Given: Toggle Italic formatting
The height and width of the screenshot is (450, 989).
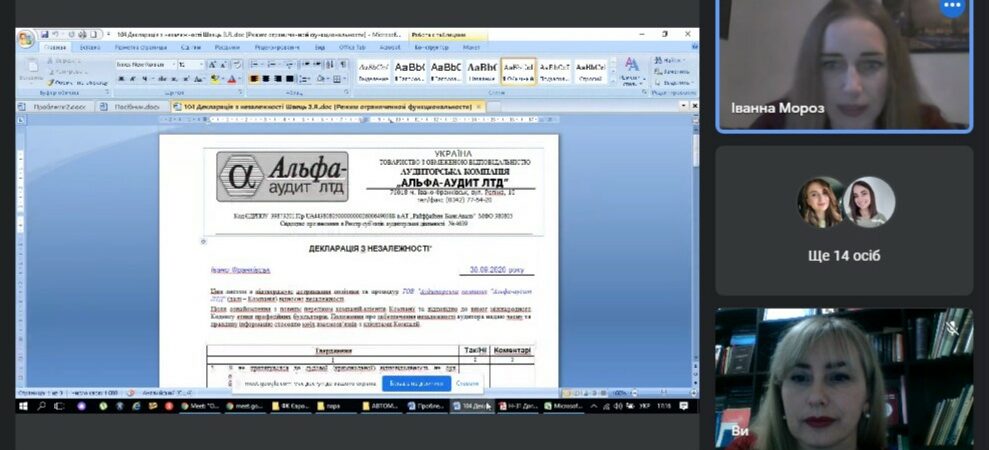Looking at the screenshot, I should [x=132, y=79].
